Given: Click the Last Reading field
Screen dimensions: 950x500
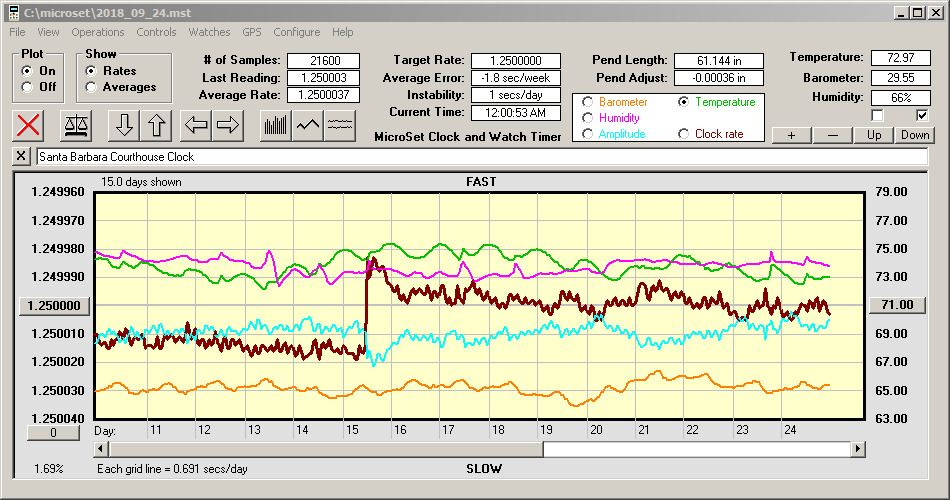Looking at the screenshot, I should pos(324,78).
